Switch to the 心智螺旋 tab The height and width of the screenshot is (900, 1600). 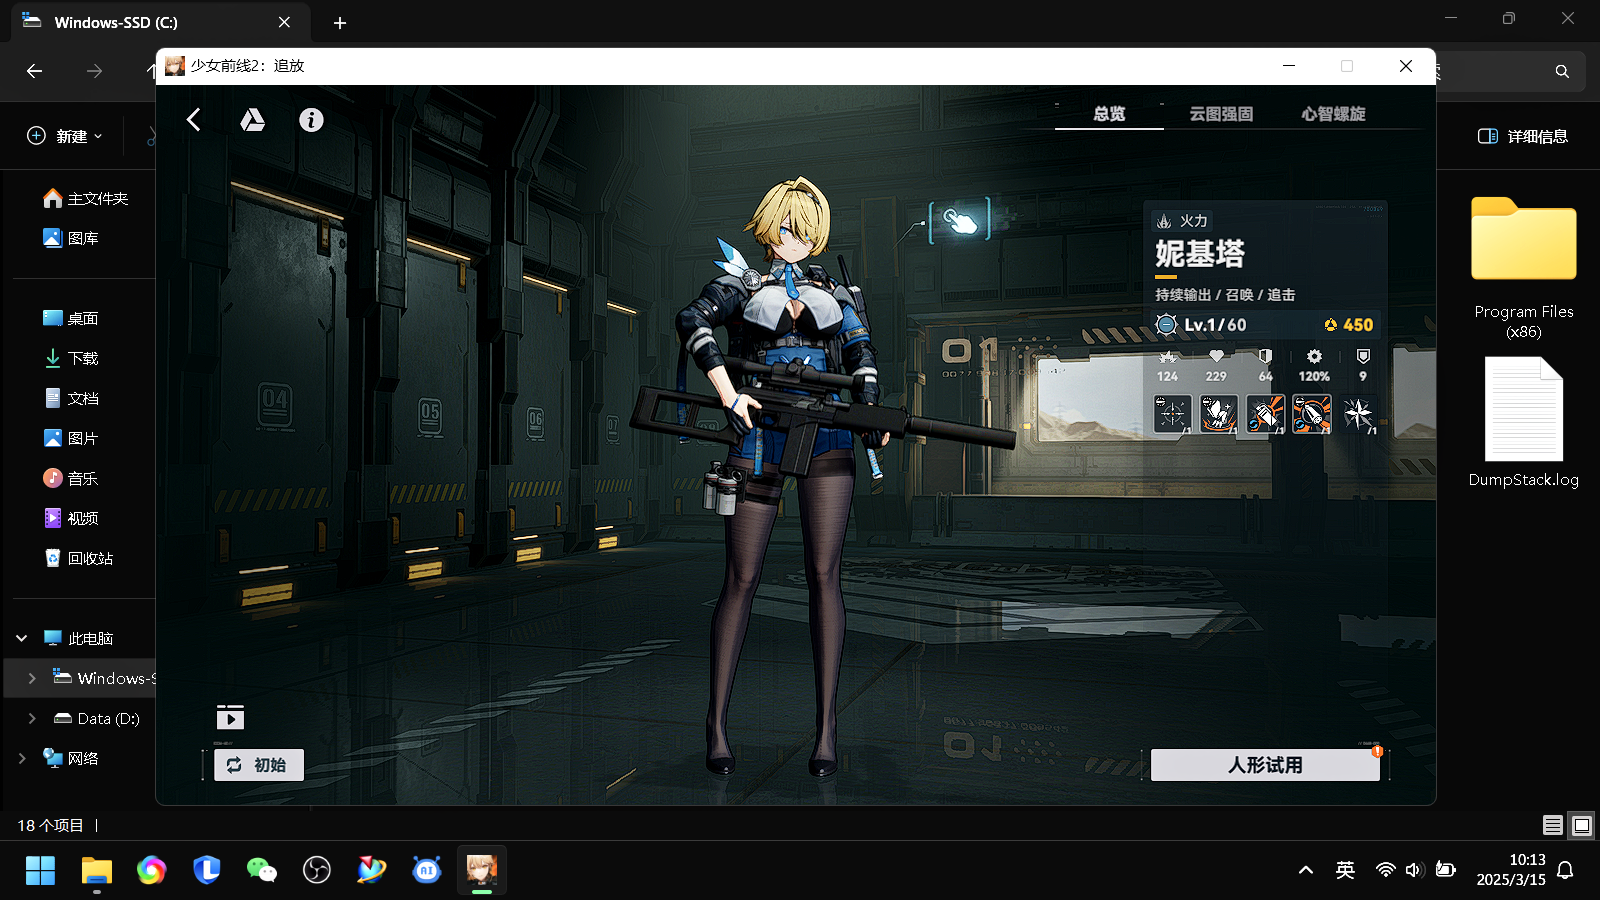1333,114
